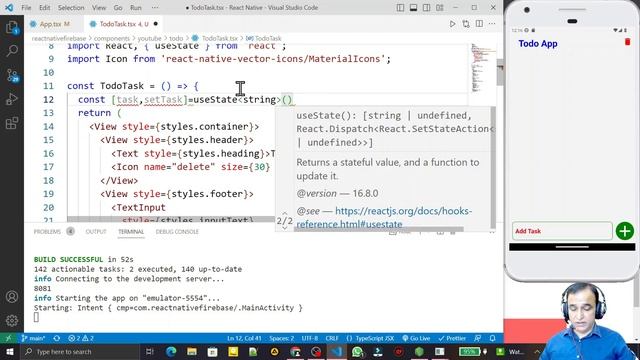Open the File menu

click(26, 8)
